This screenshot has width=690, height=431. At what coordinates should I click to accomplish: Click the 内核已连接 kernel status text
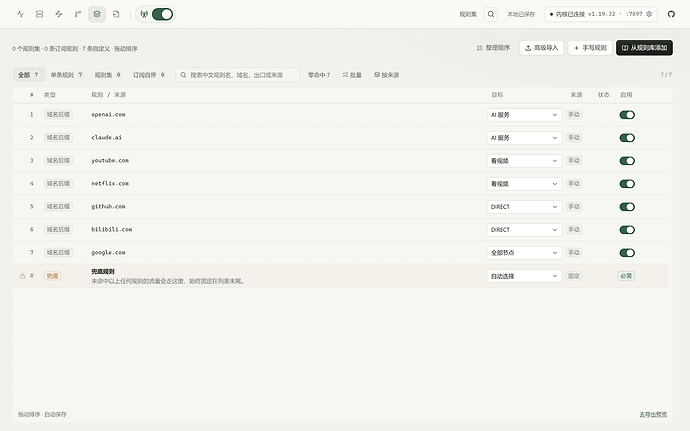coord(570,14)
